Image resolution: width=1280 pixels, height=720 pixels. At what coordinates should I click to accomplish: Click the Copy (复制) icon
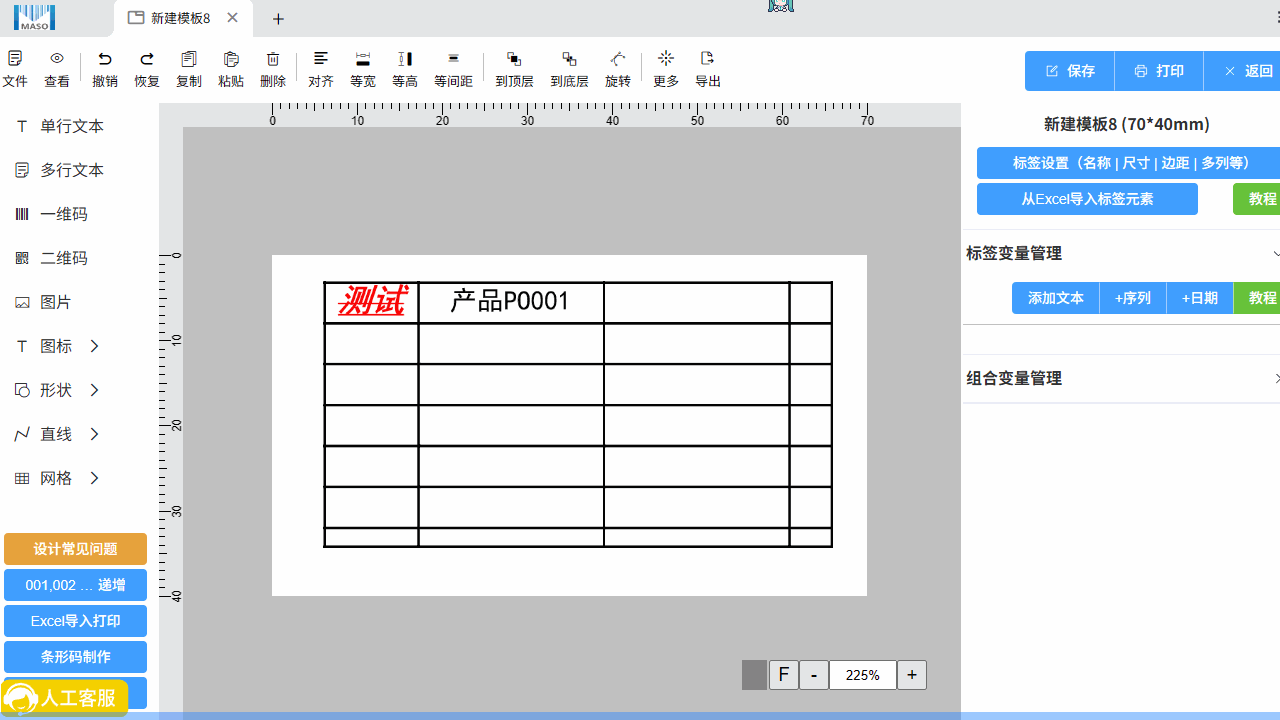pos(189,60)
